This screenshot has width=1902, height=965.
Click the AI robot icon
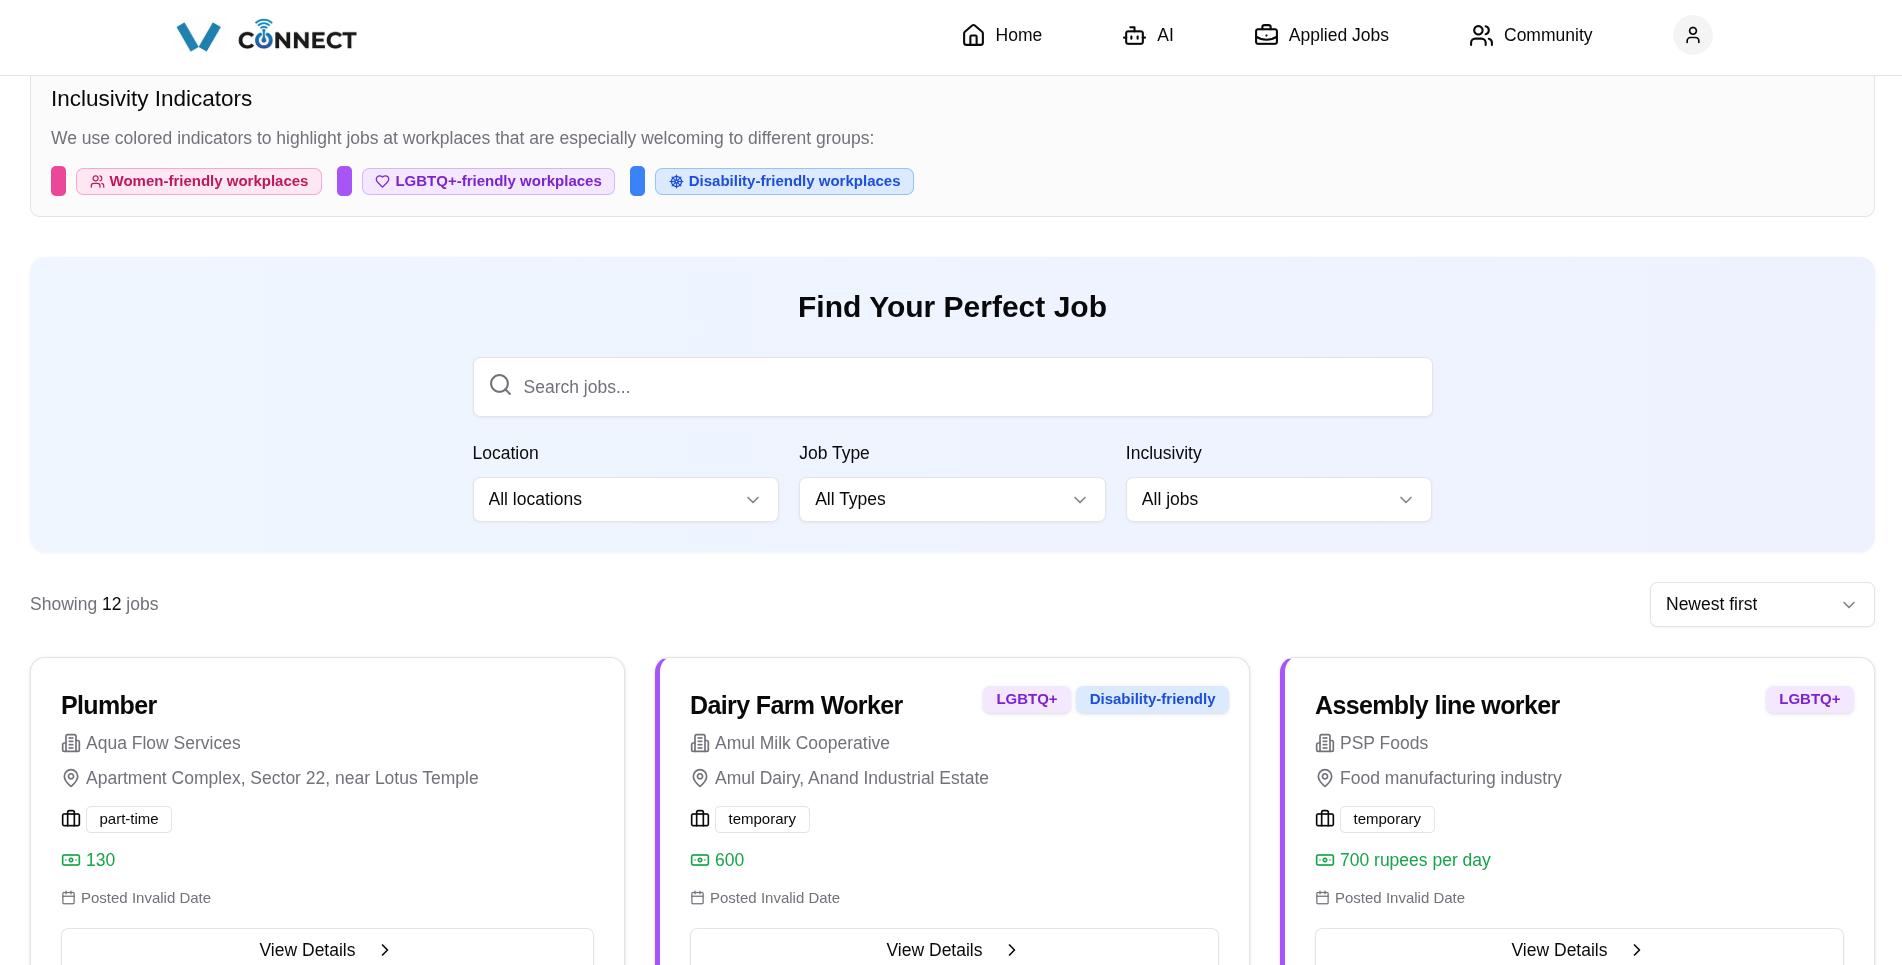[x=1134, y=35]
